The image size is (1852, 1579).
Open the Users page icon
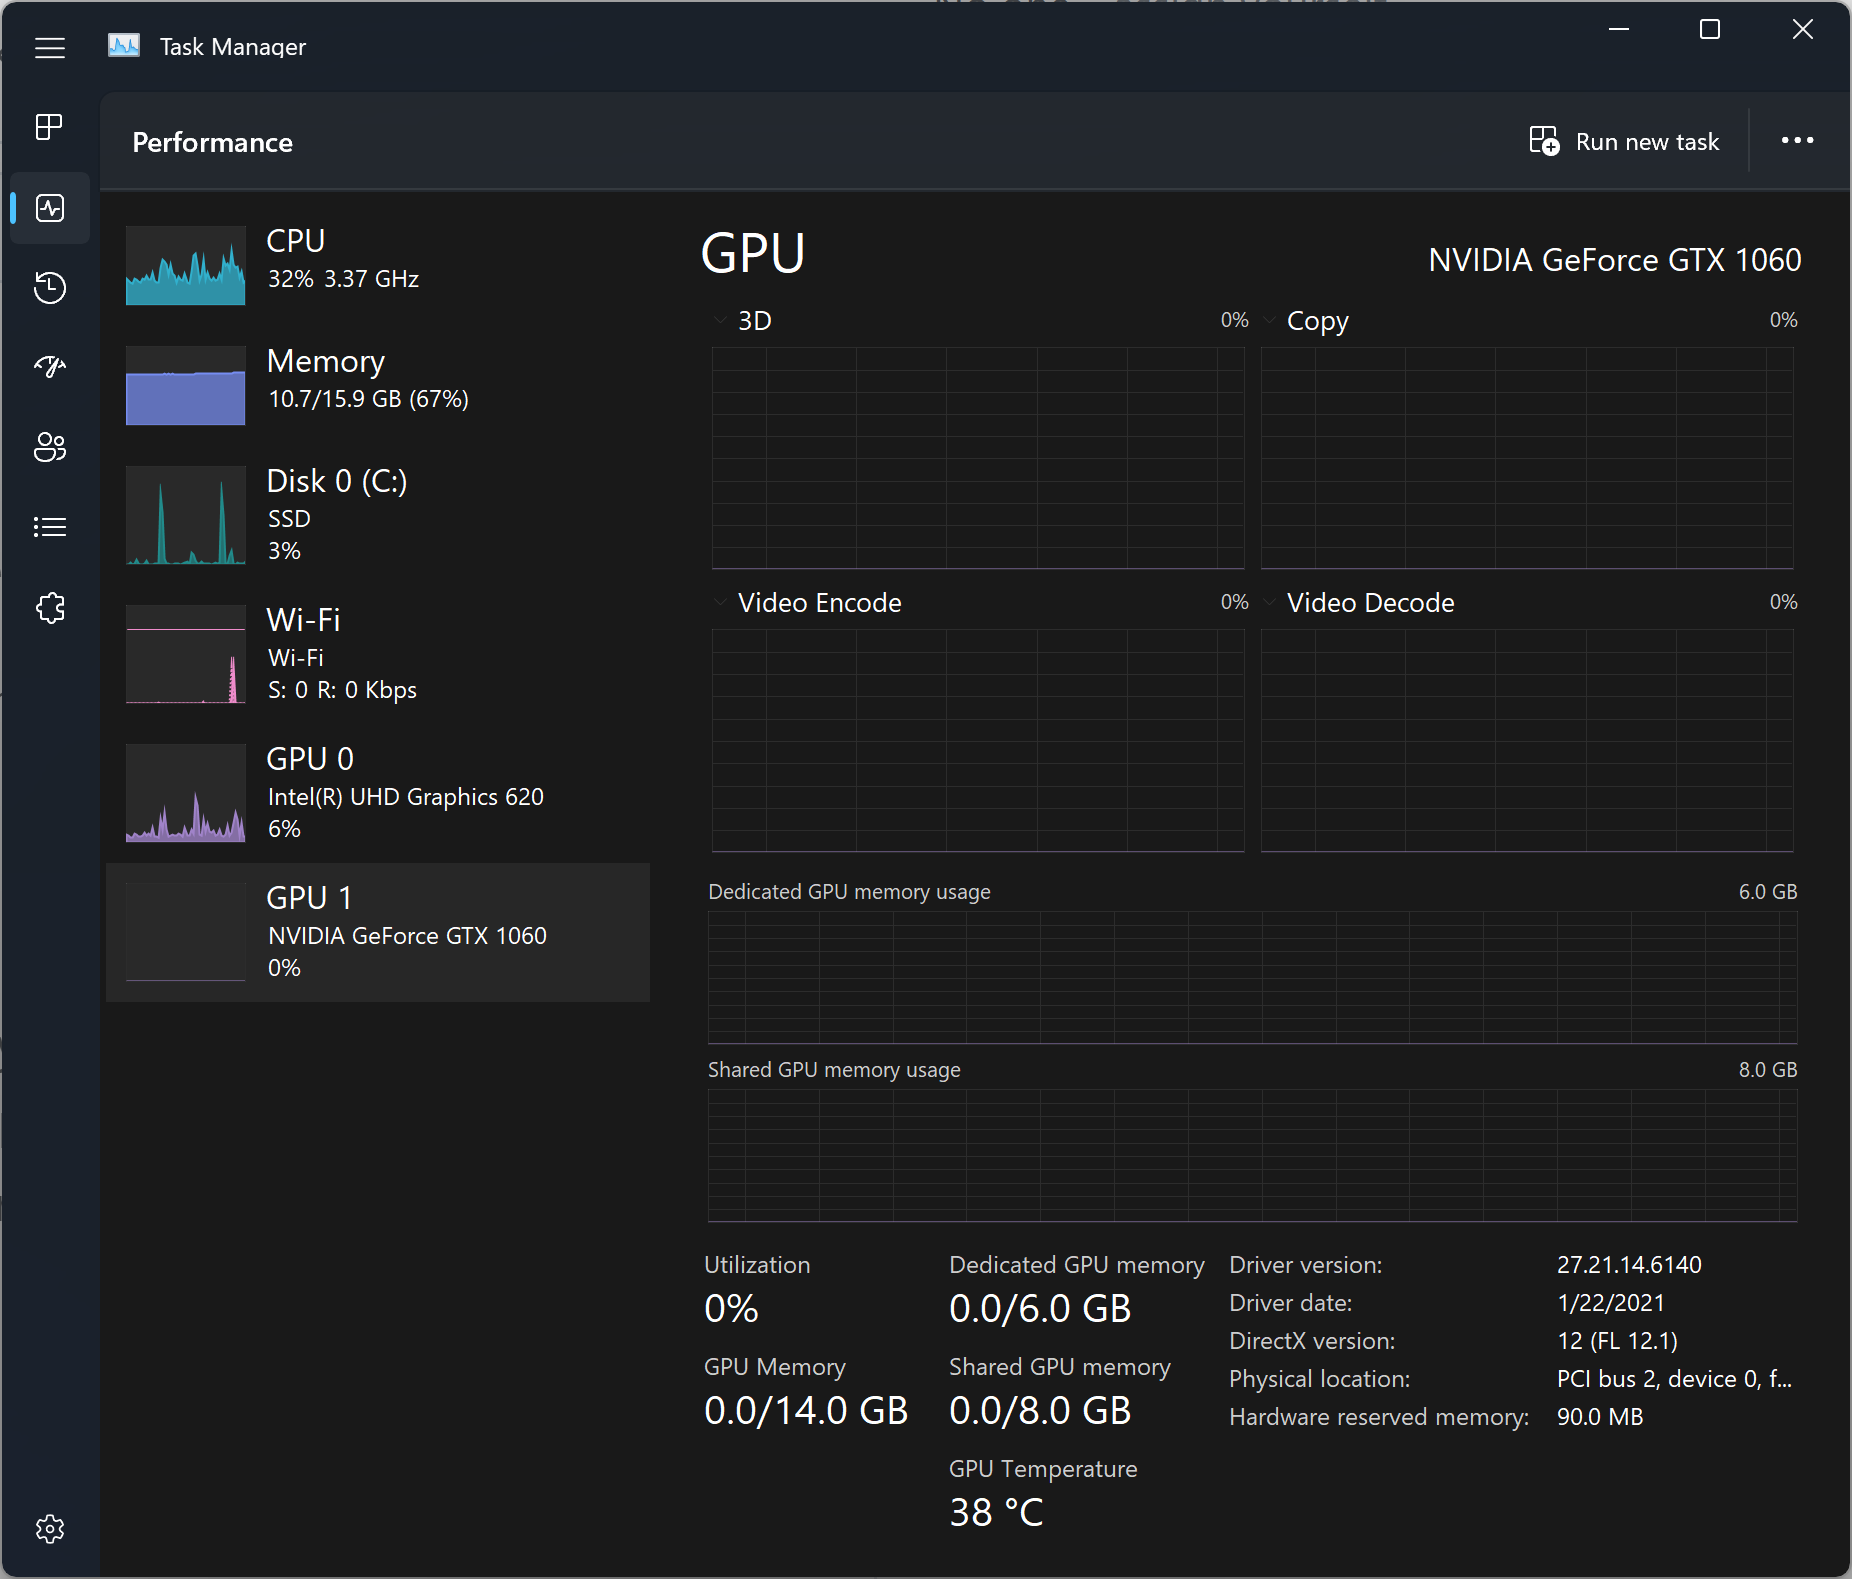pyautogui.click(x=50, y=447)
